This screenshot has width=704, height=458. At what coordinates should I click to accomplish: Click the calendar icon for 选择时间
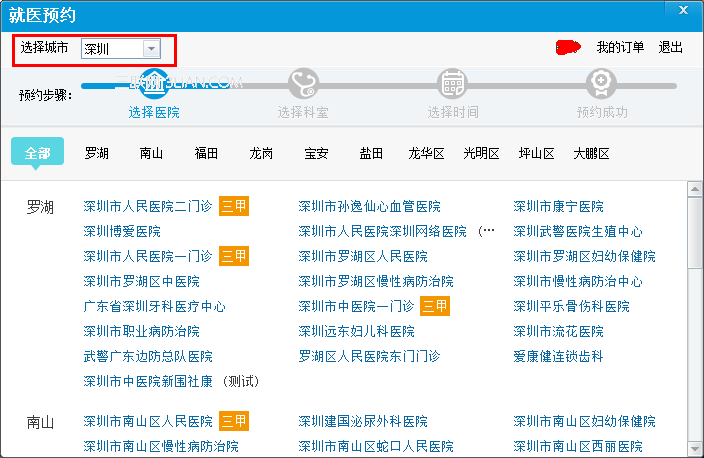click(x=453, y=84)
